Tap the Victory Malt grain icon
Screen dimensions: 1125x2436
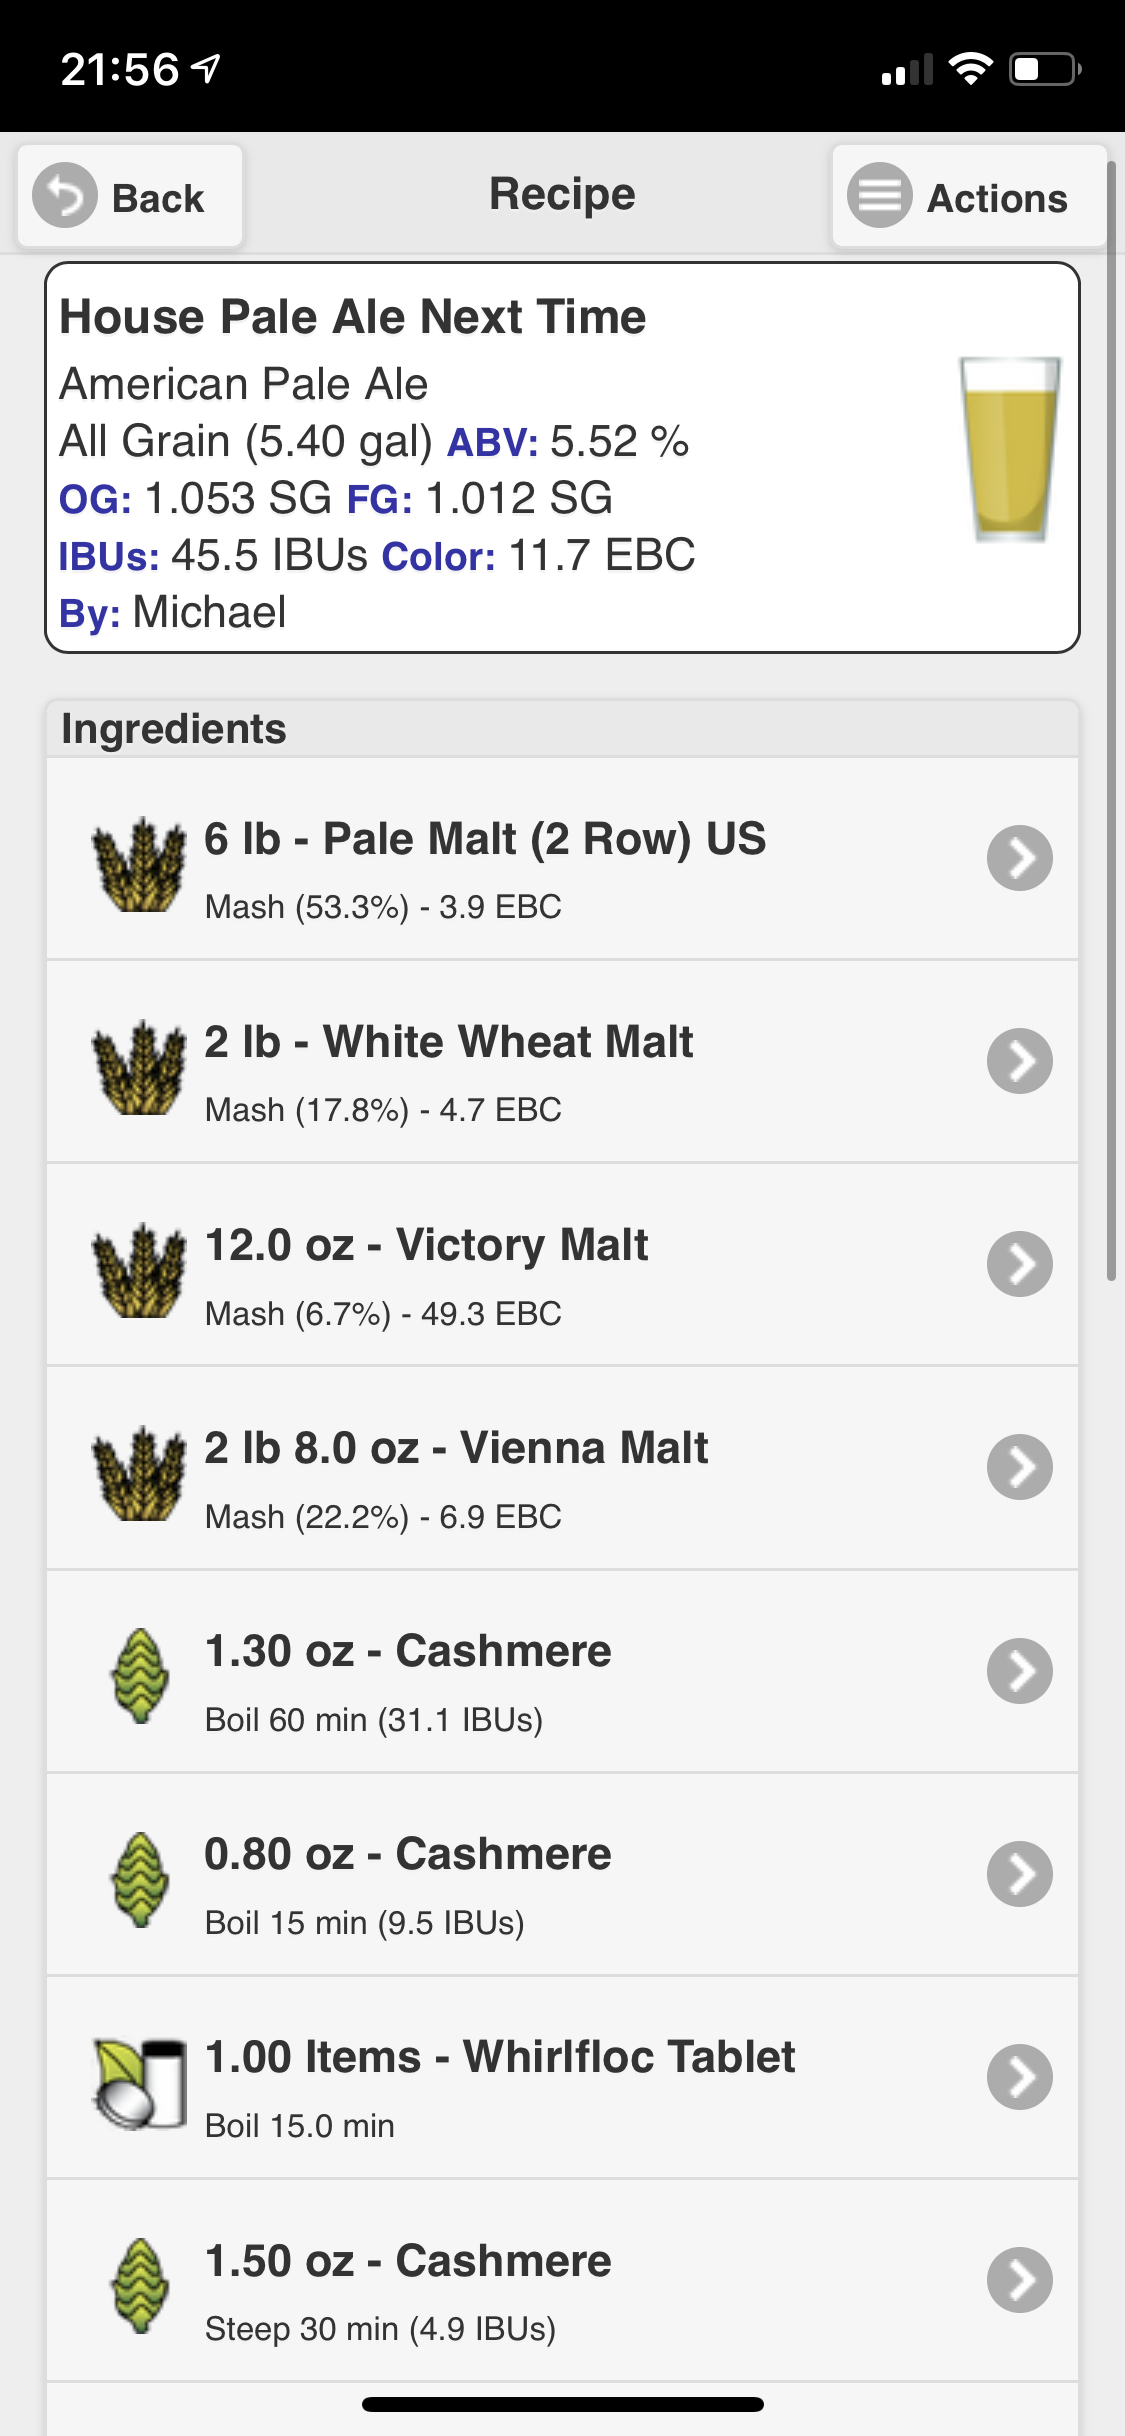click(x=139, y=1270)
